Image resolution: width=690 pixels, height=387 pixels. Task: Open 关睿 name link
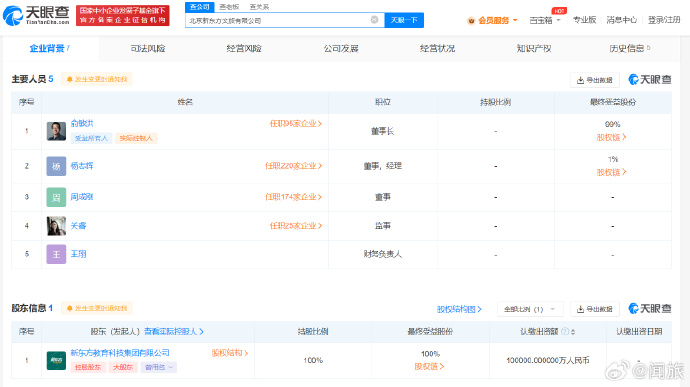pos(78,226)
